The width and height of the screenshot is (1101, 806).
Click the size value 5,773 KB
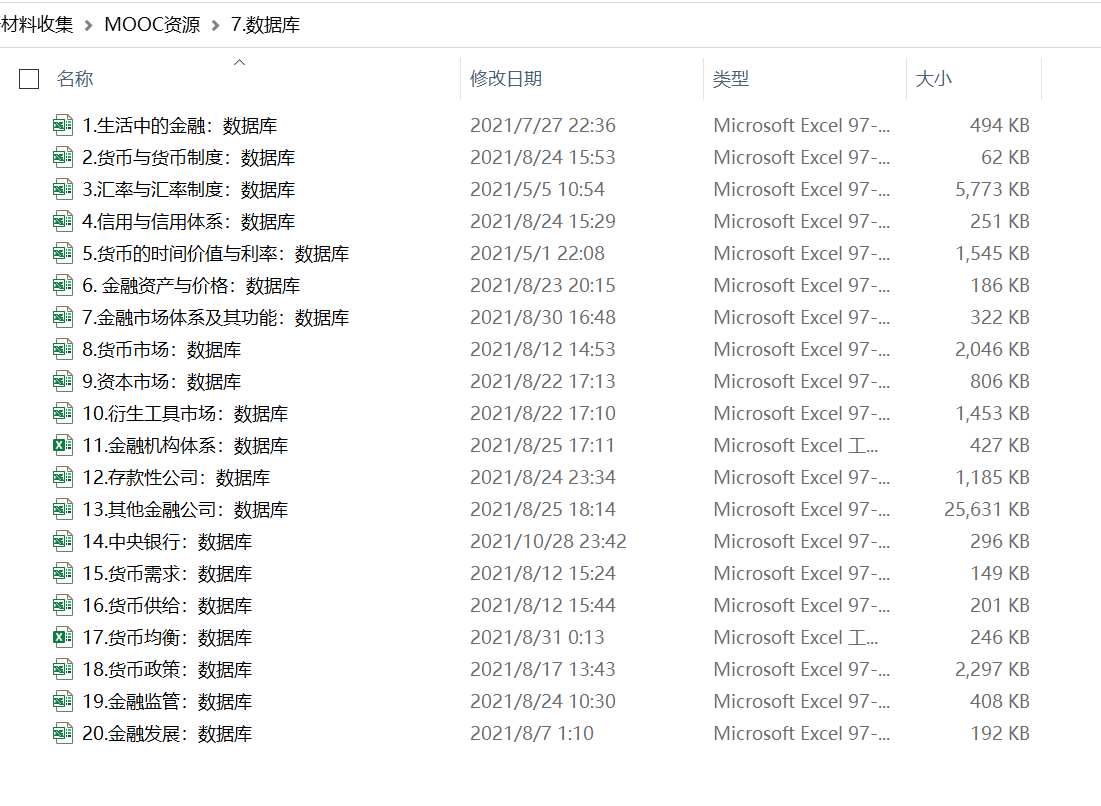click(x=992, y=189)
